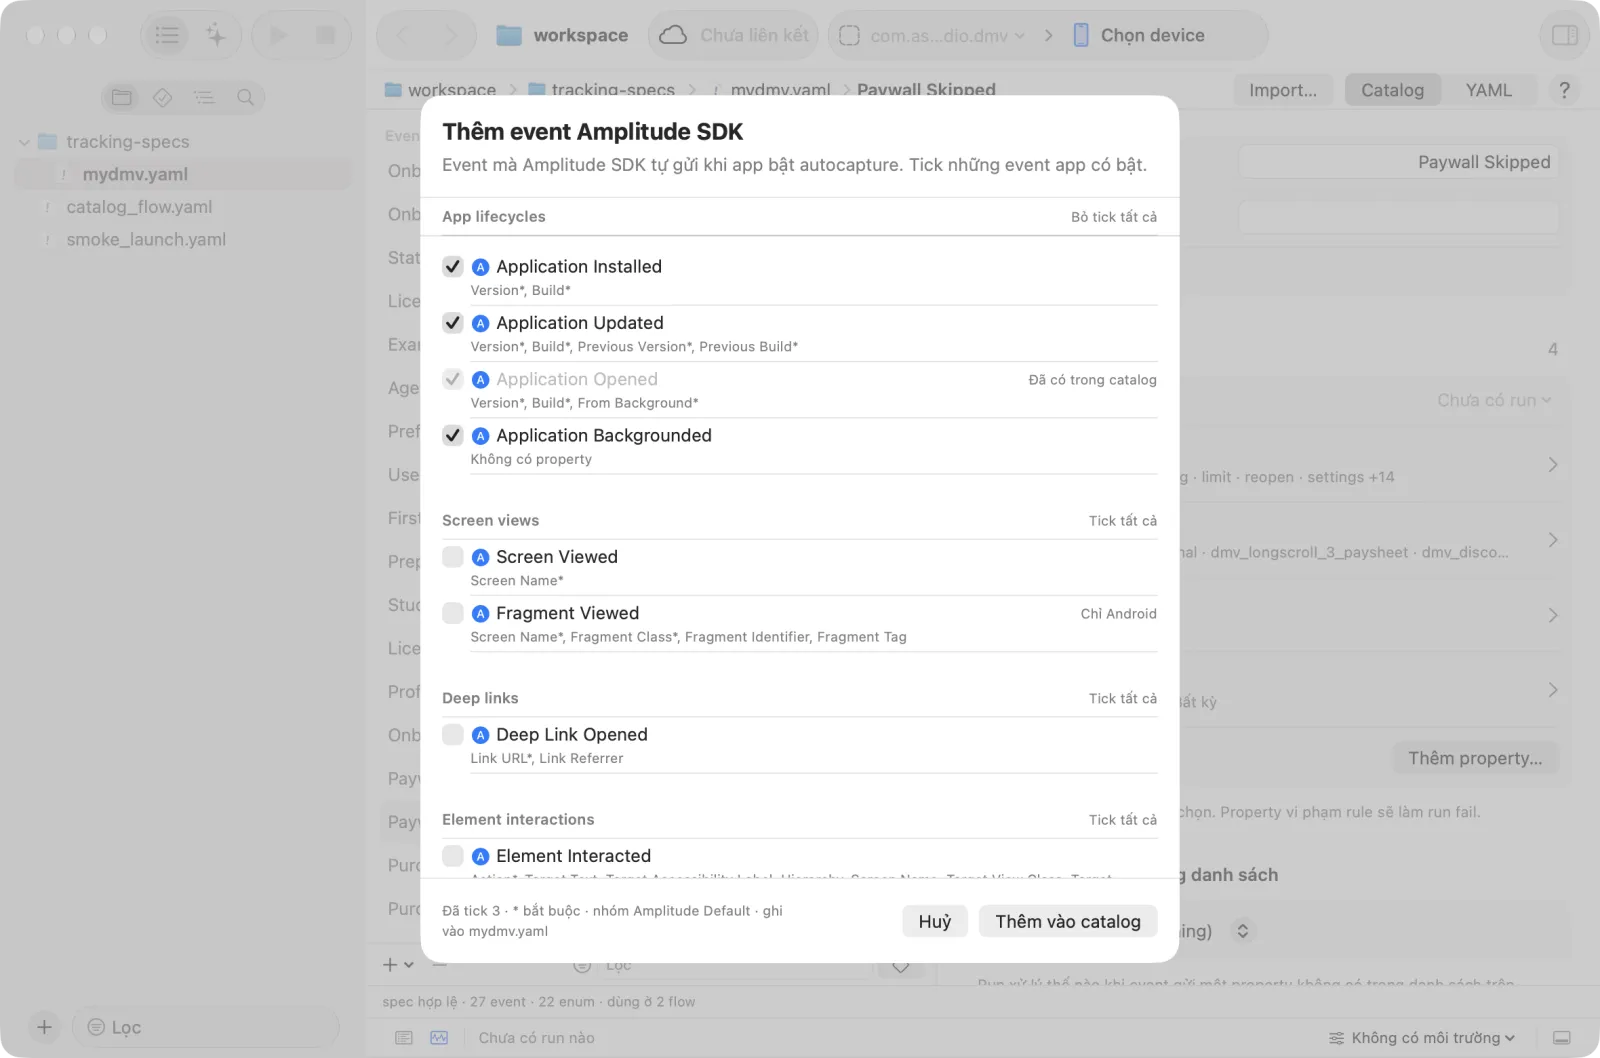Show the log view icon in status bar
This screenshot has height=1058, width=1600.
(404, 1038)
